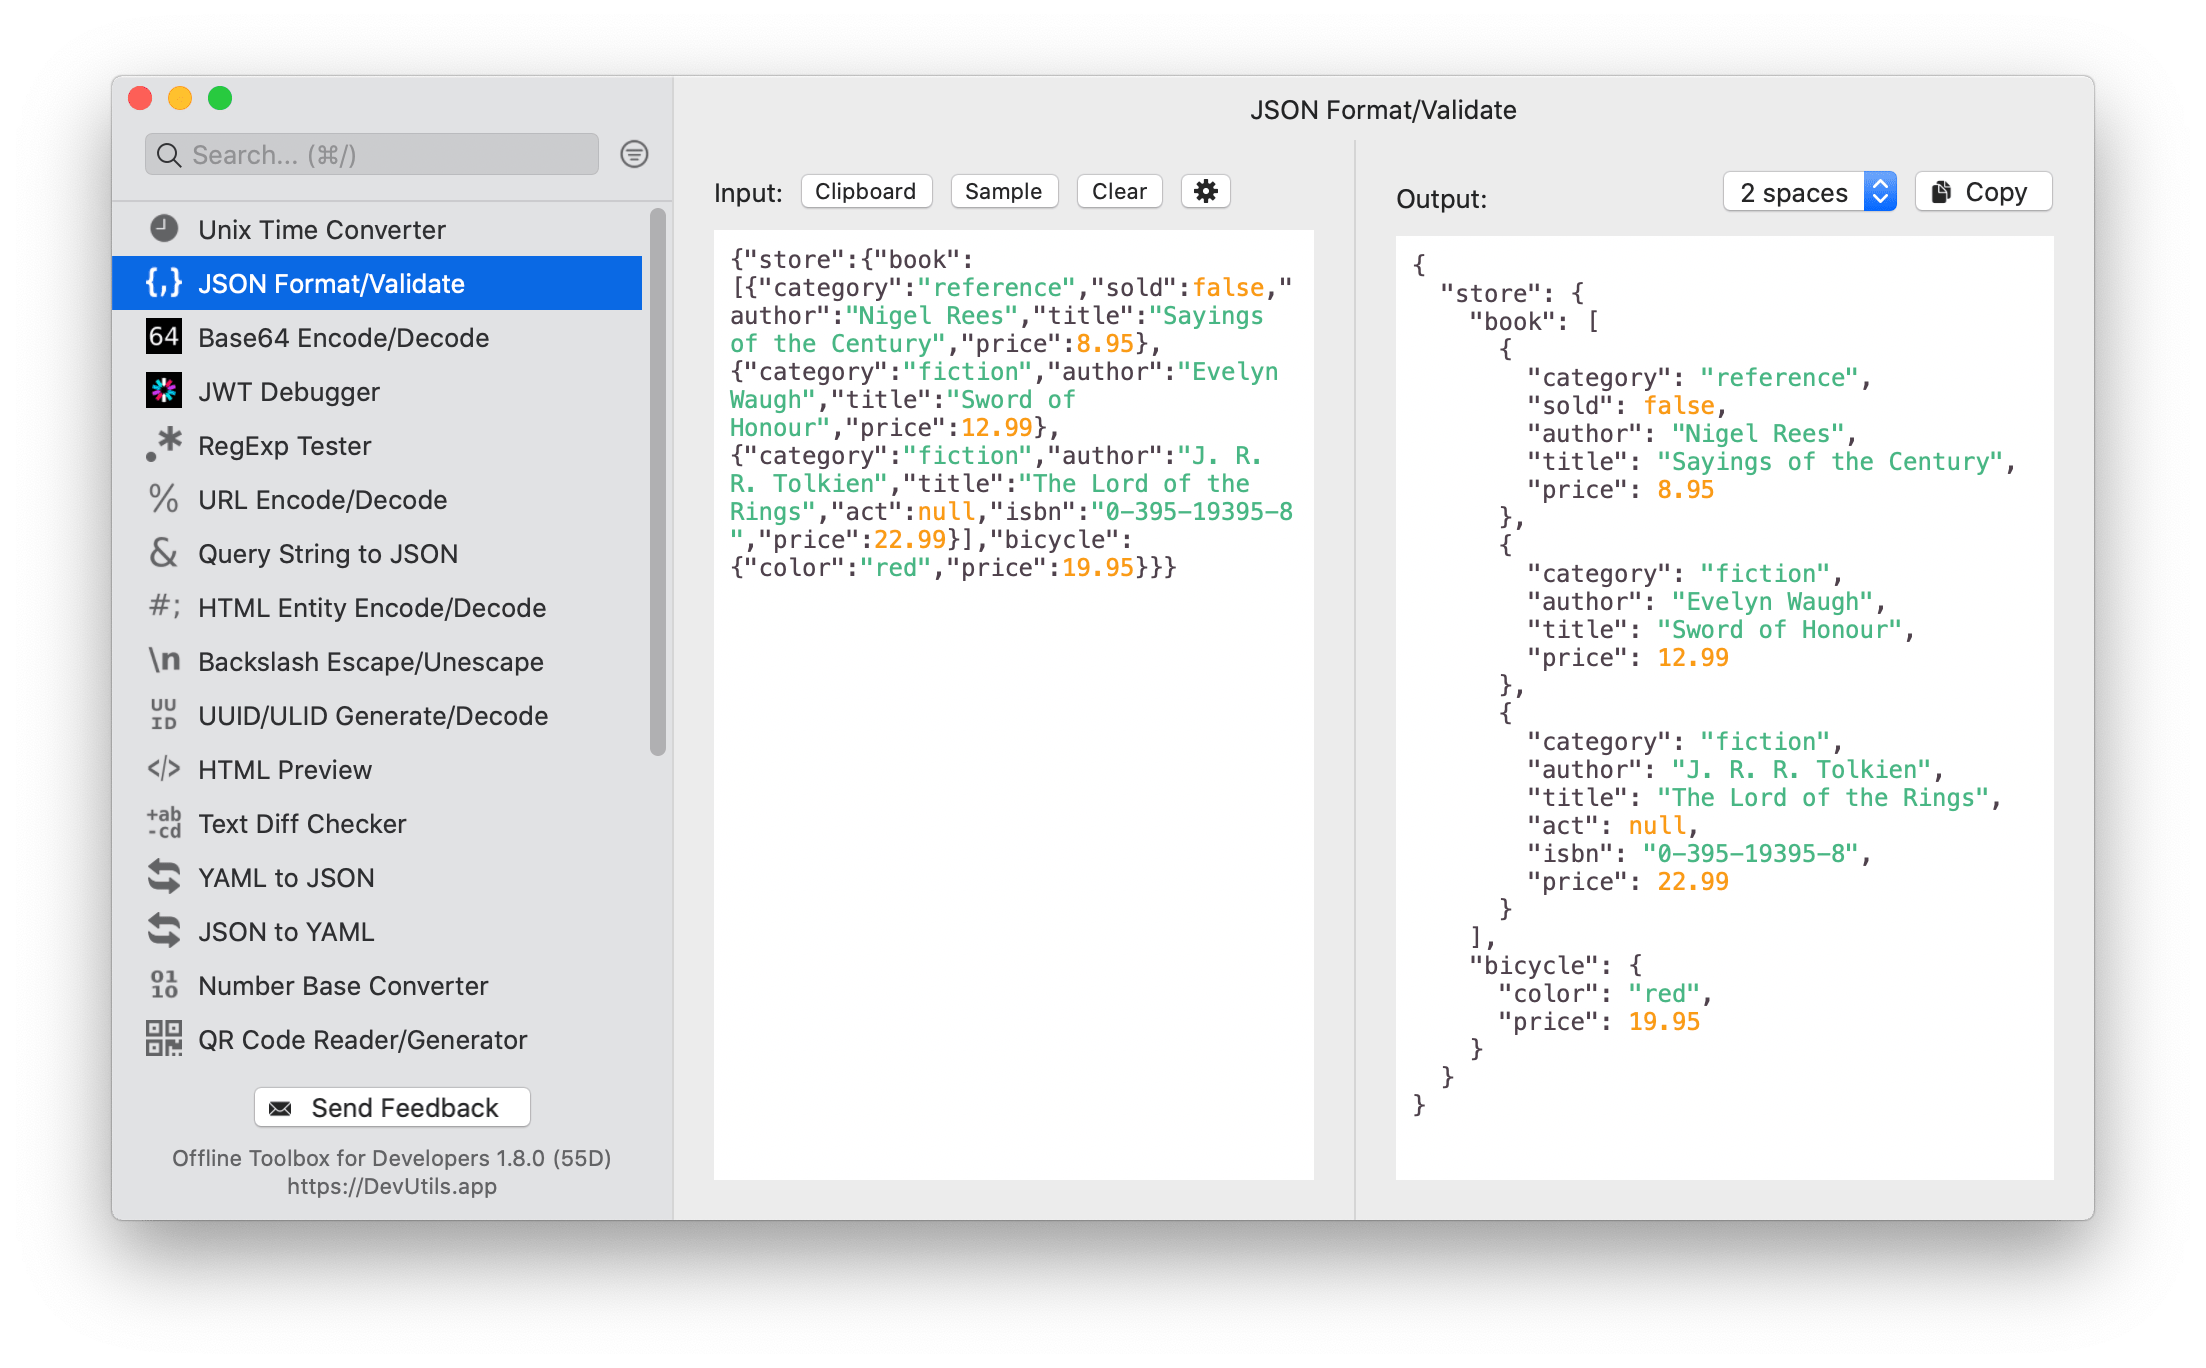Switch to the JSON to YAML tool
2206x1368 pixels.
285,931
